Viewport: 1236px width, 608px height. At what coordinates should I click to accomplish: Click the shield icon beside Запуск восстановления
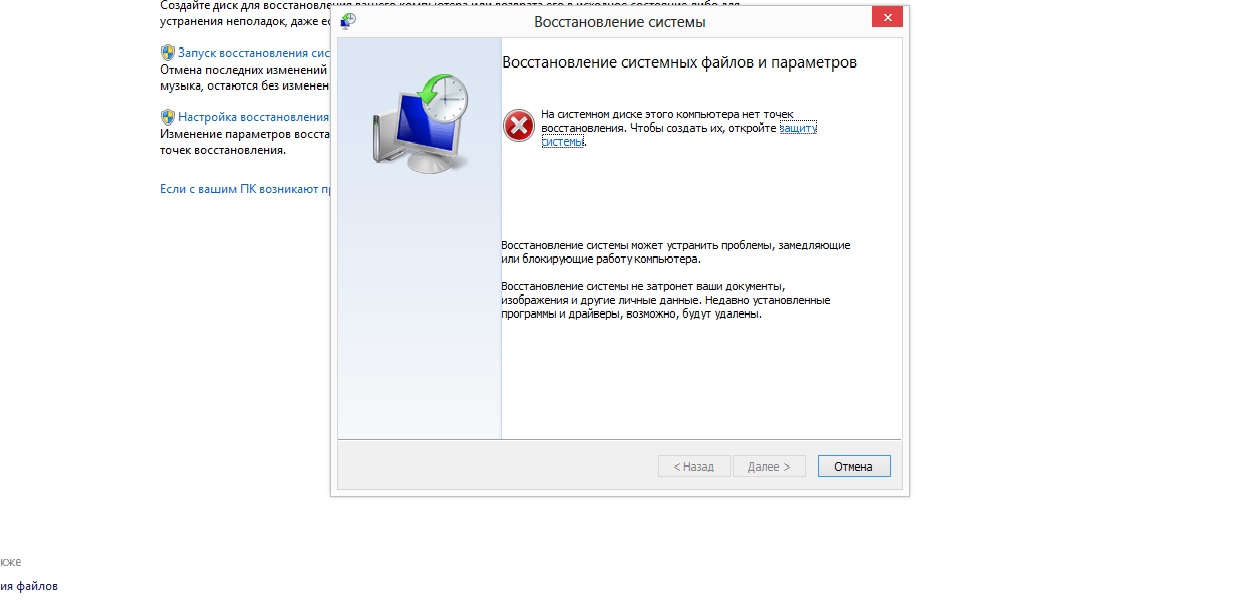(x=168, y=53)
